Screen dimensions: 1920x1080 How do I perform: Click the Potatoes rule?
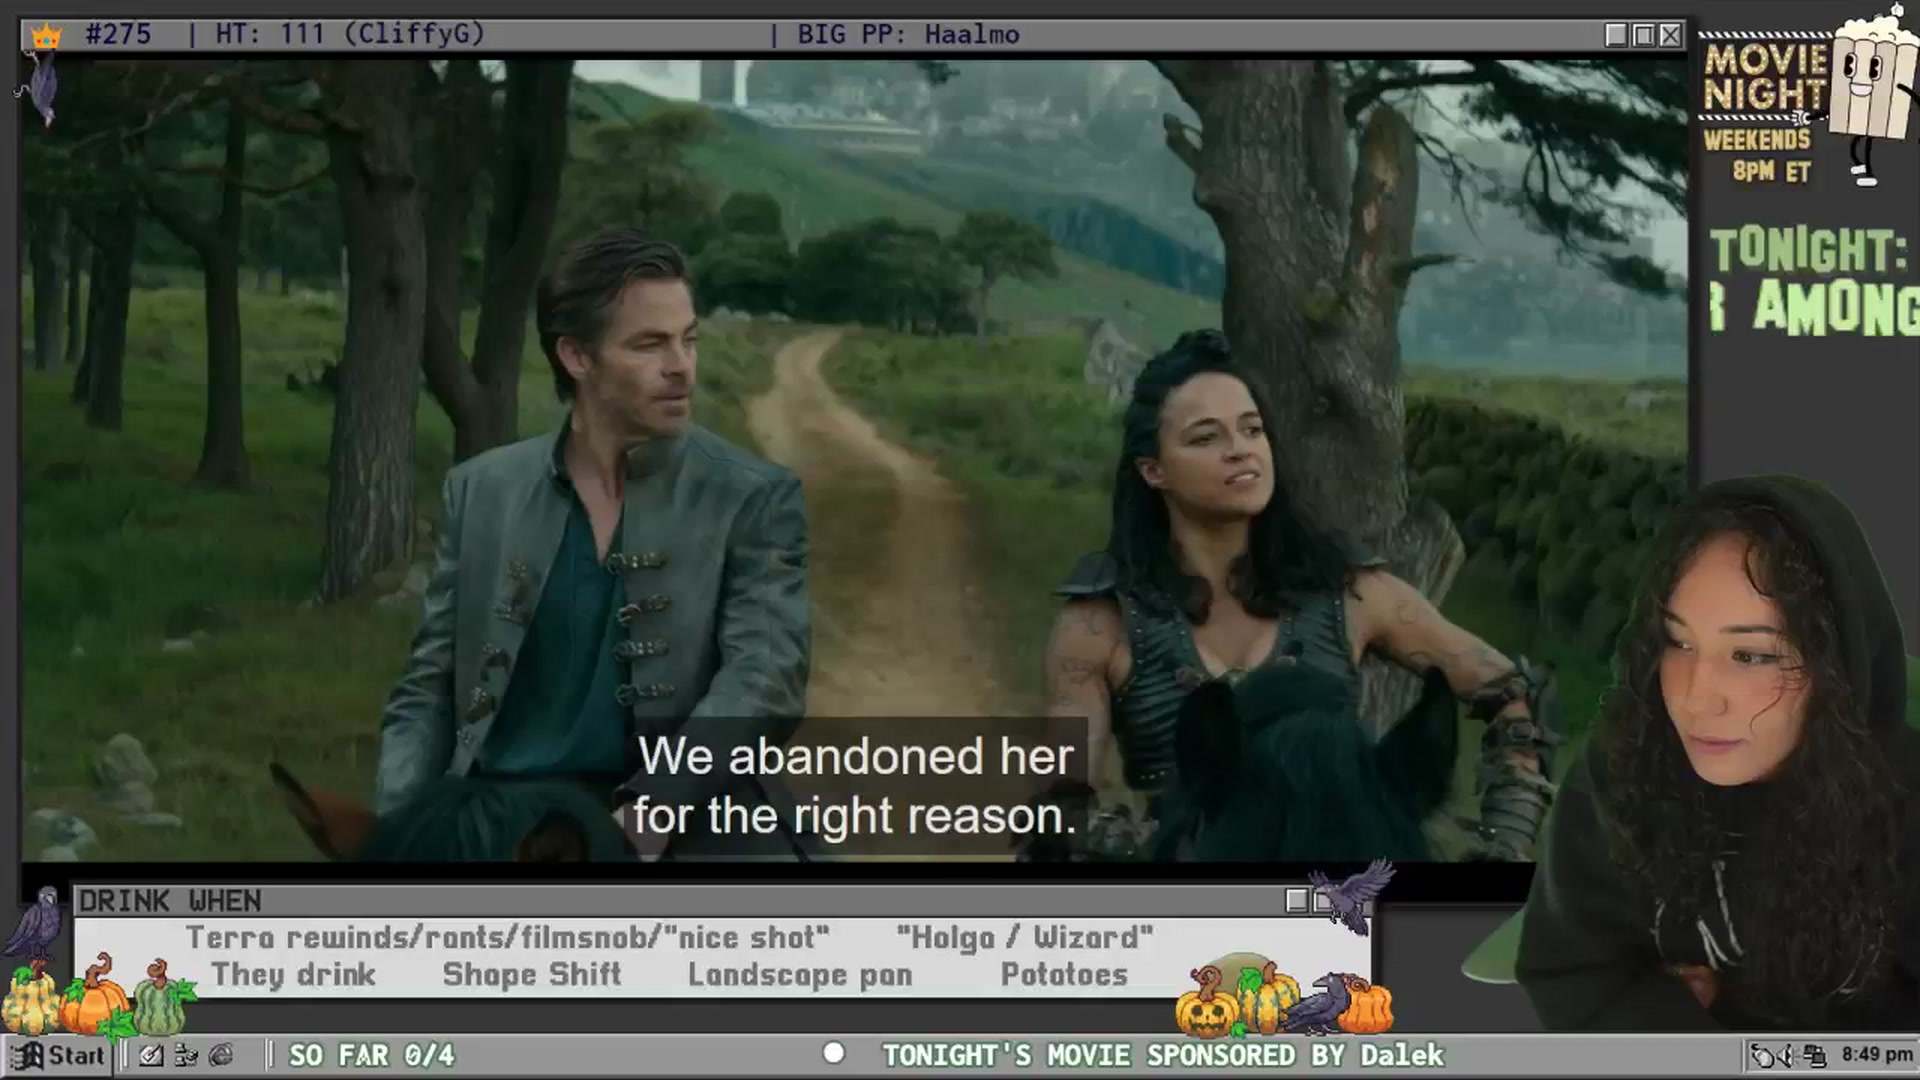click(x=1064, y=974)
